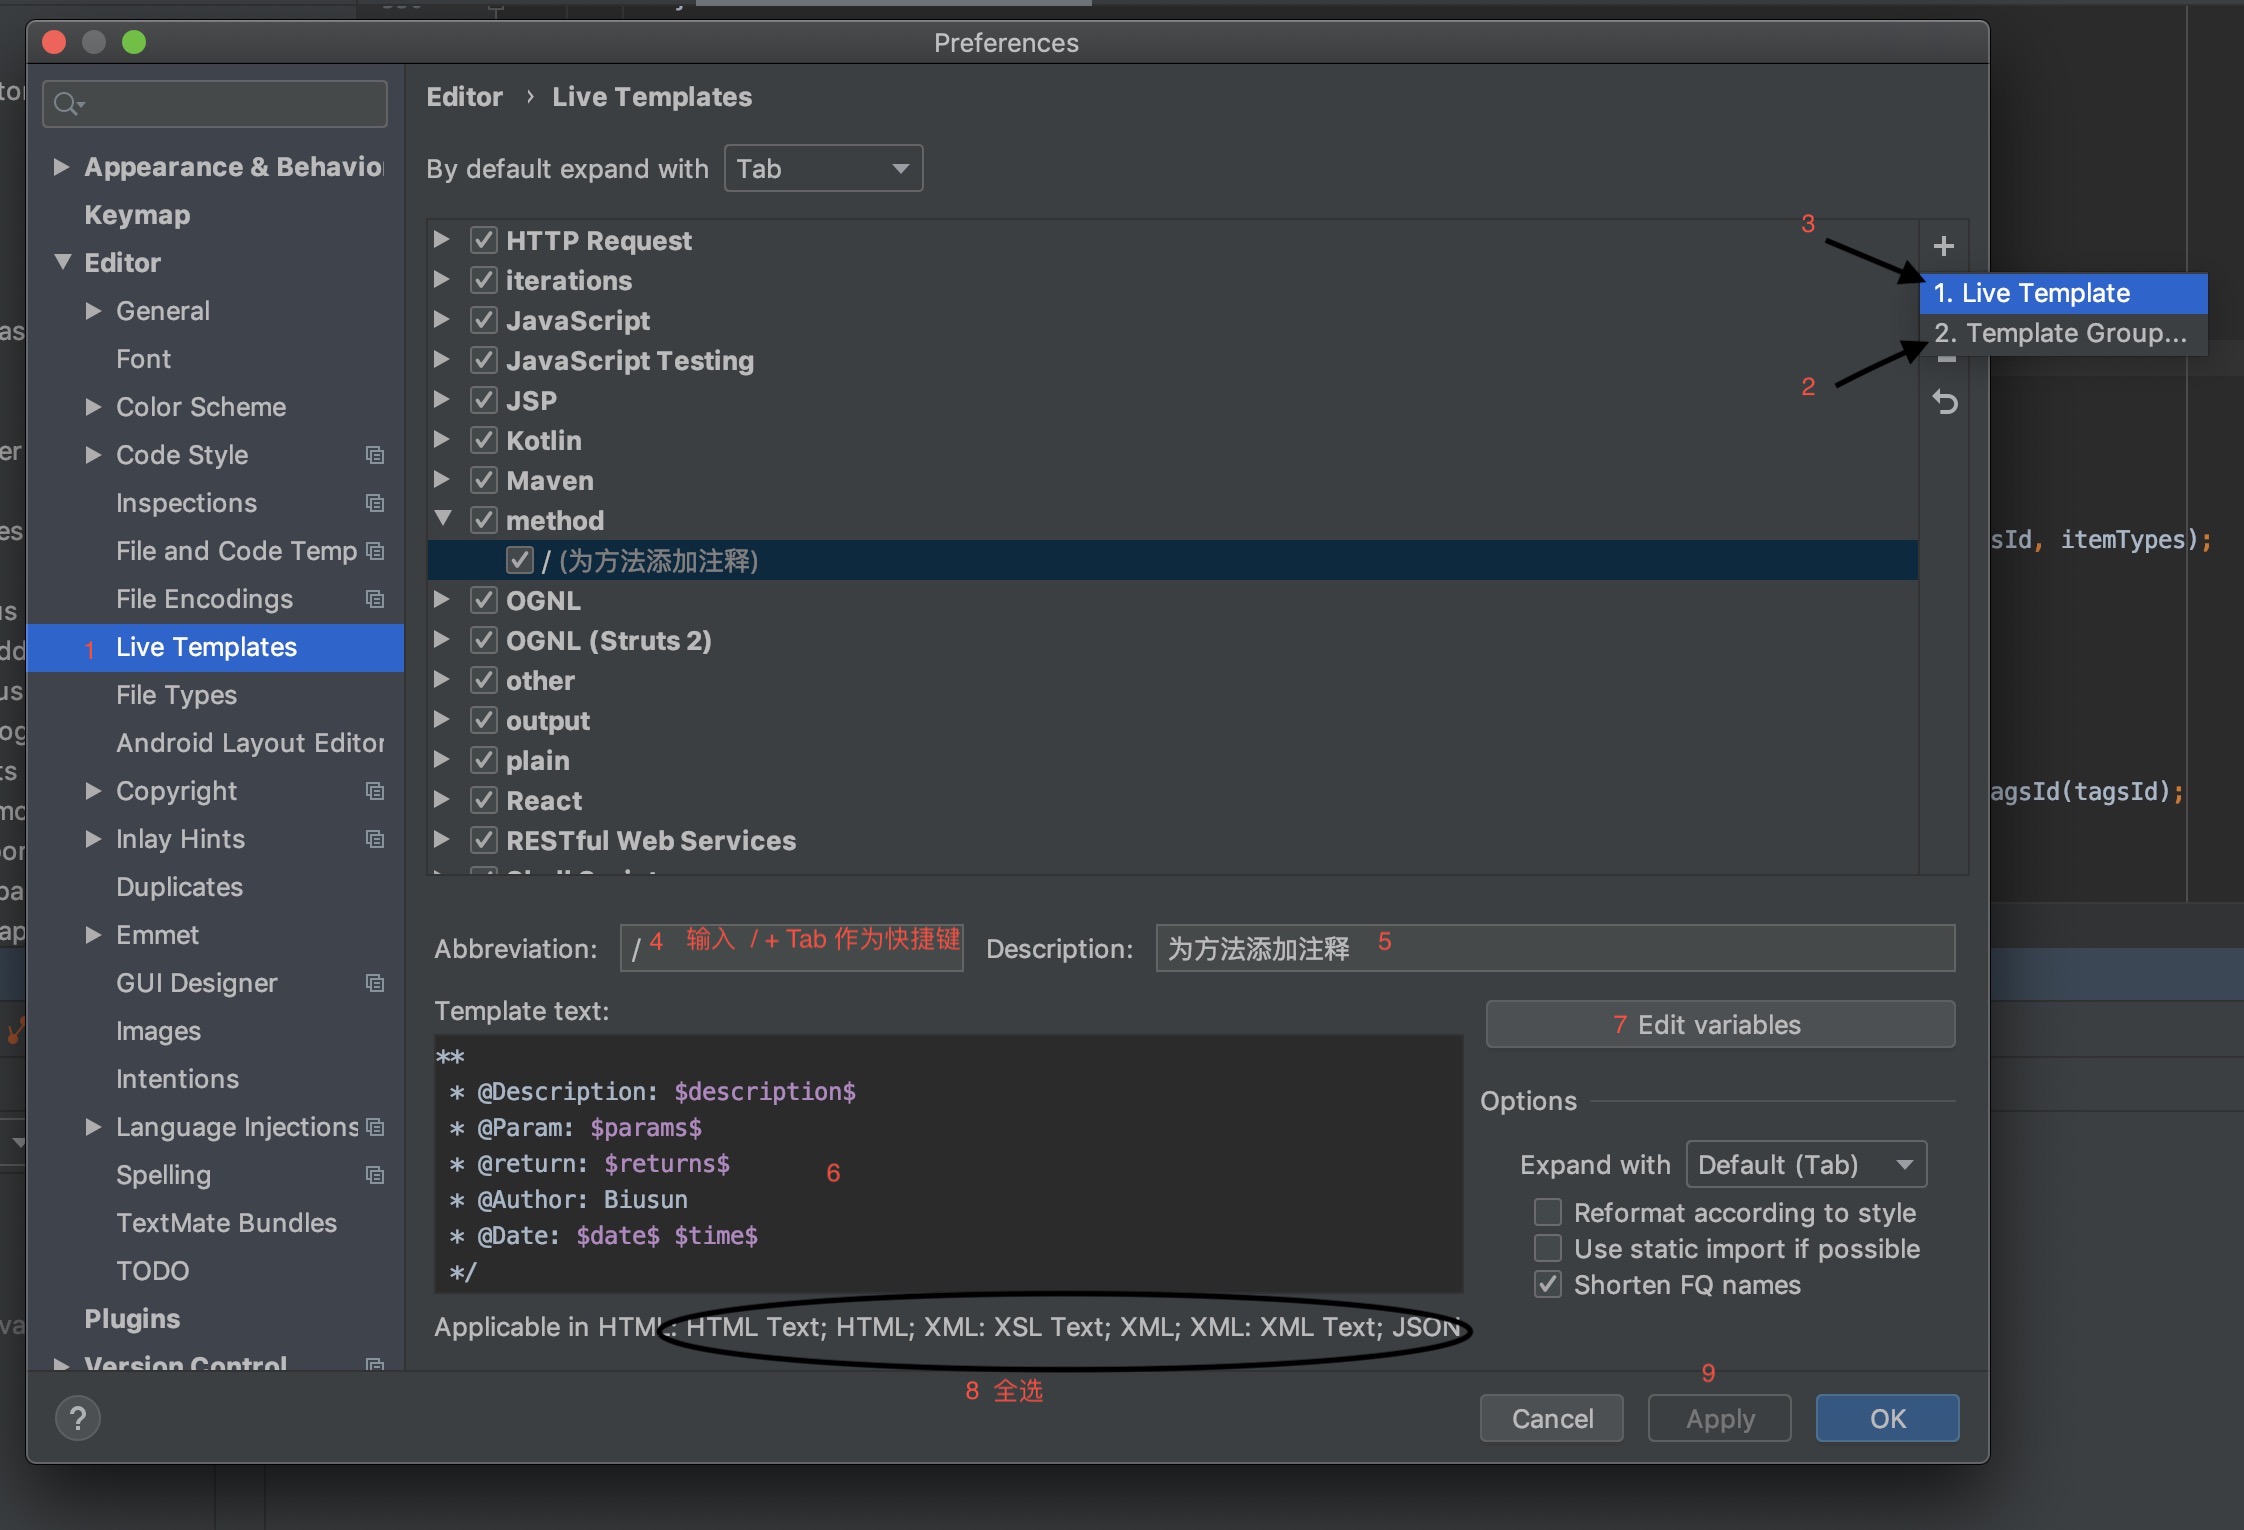This screenshot has width=2244, height=1530.
Task: Open the Default (Tab) expand dropdown
Action: click(1805, 1164)
